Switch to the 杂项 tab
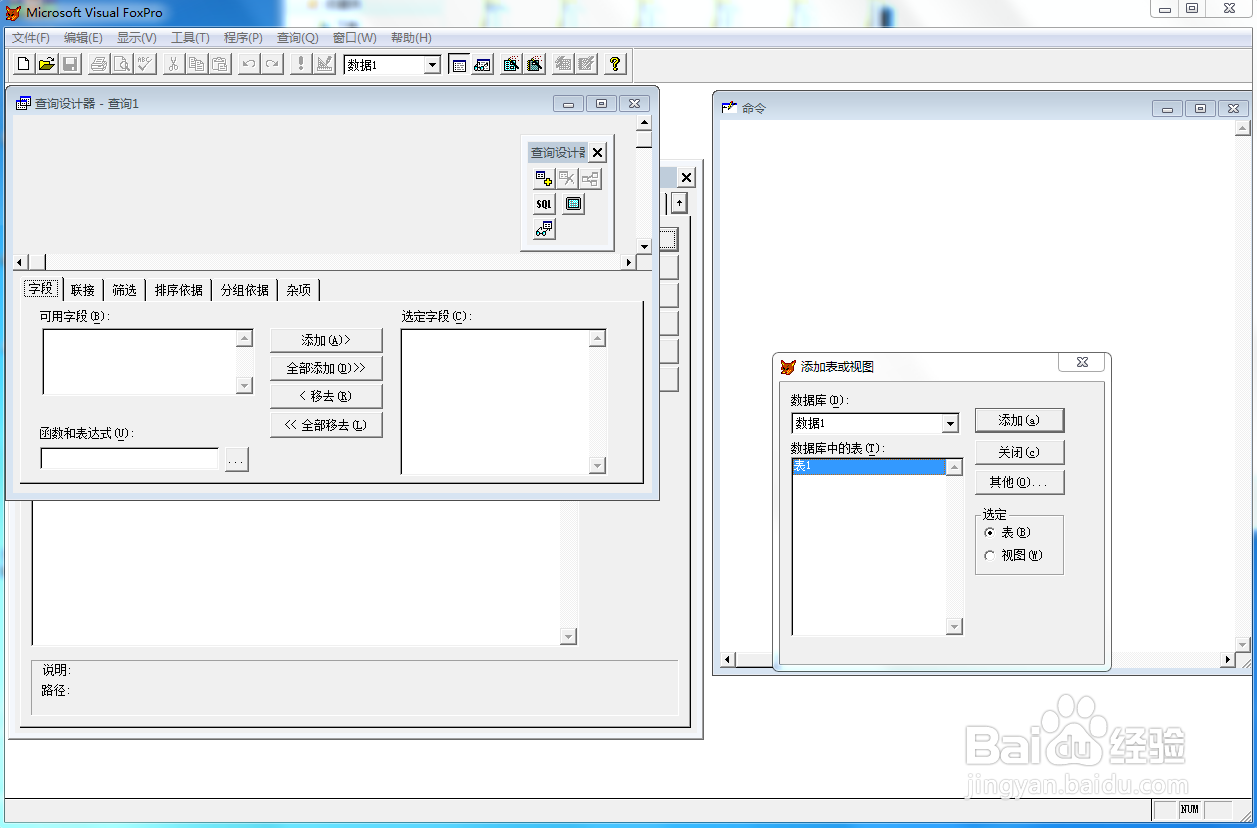Screen dimensions: 1257x828 pos(299,290)
